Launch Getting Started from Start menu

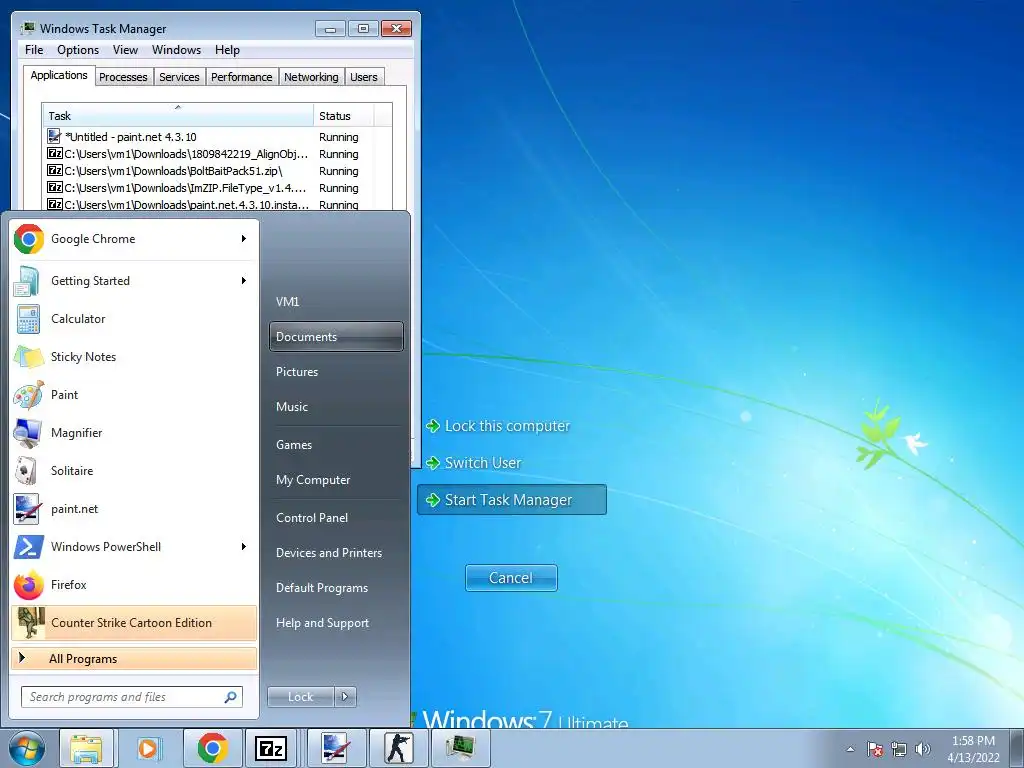pos(133,281)
